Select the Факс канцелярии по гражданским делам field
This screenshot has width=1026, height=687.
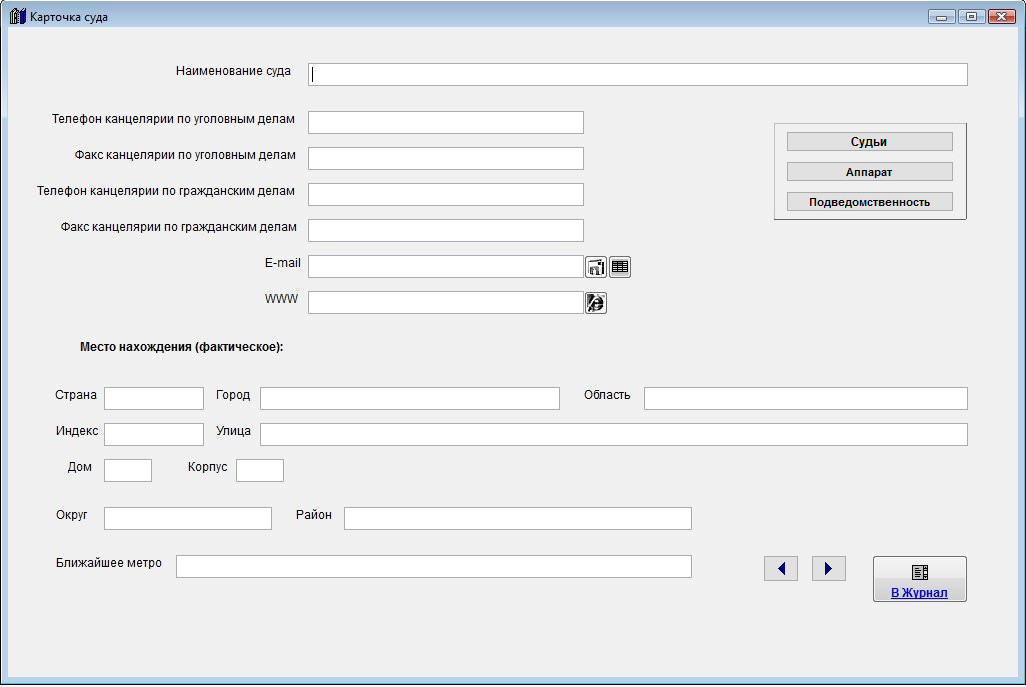(446, 230)
